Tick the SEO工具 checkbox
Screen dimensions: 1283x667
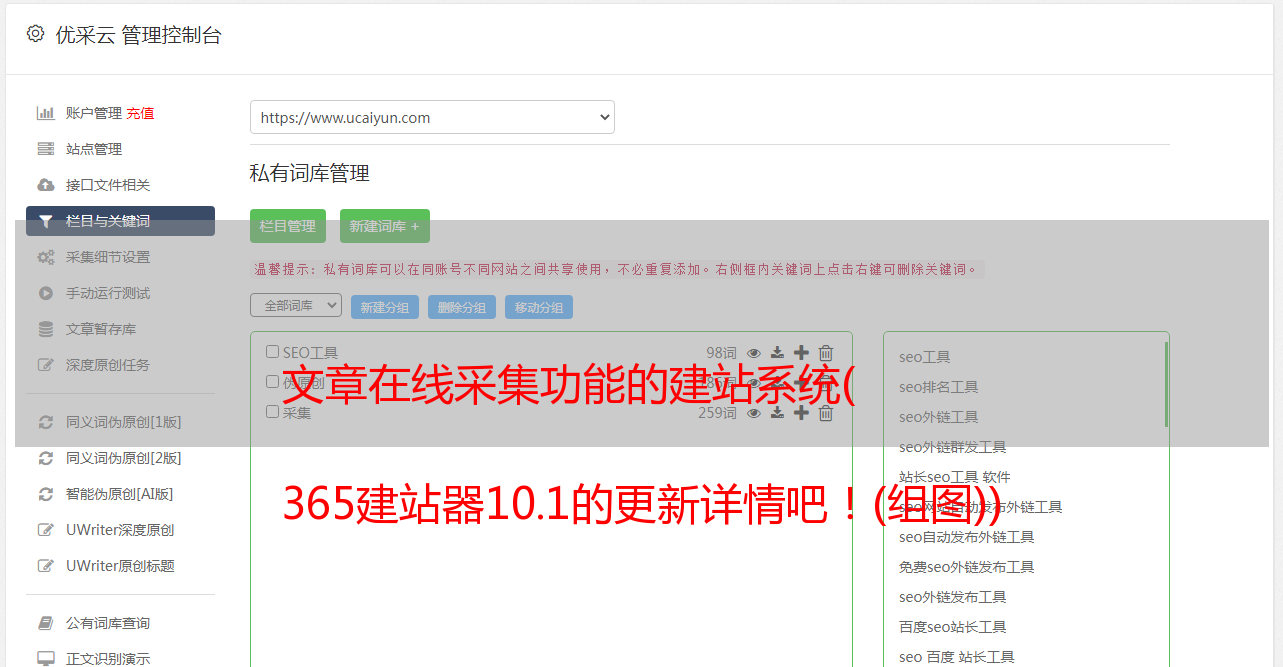(x=272, y=352)
